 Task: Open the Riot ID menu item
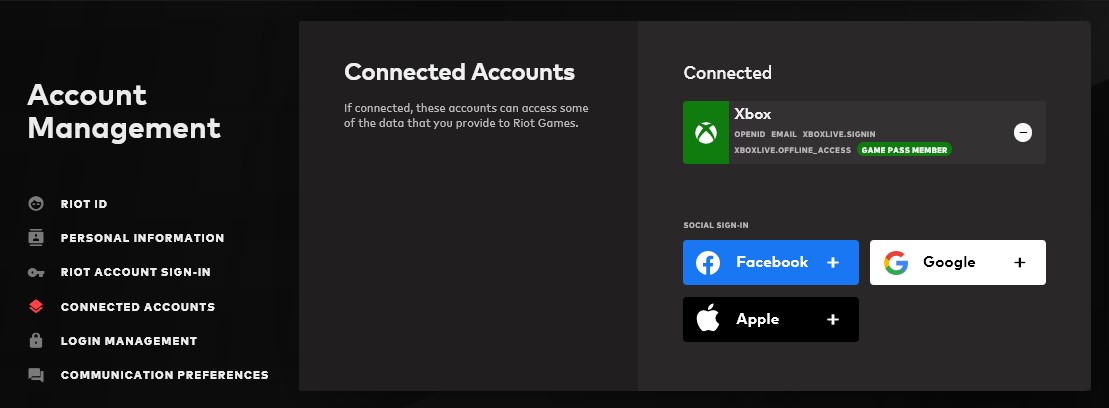84,204
